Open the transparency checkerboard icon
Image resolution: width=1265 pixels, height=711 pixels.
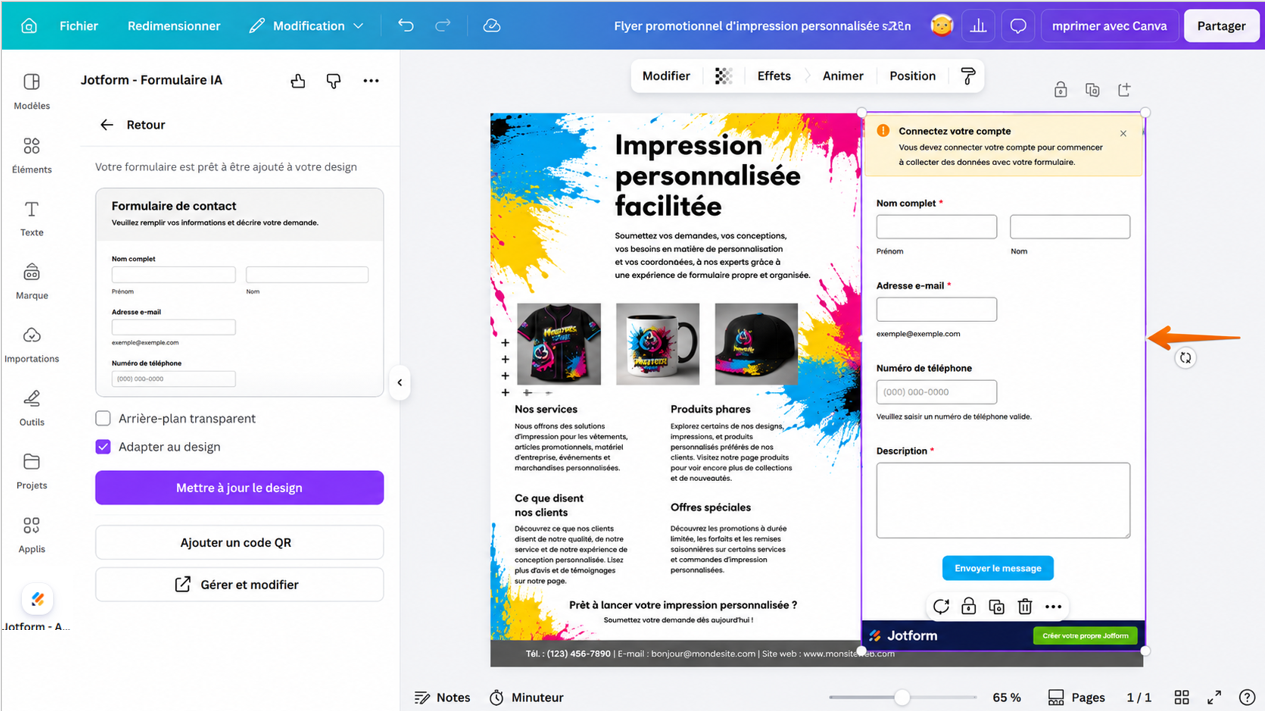pyautogui.click(x=723, y=76)
